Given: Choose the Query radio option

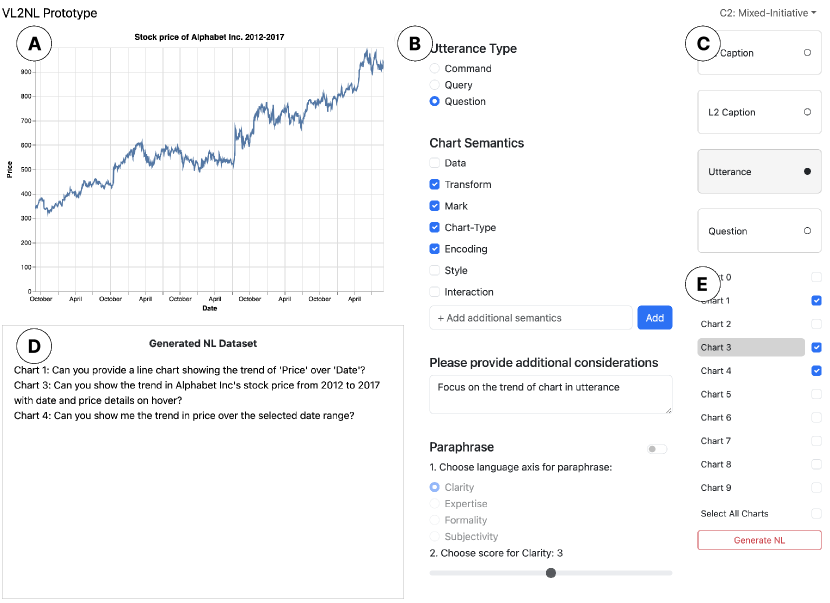Looking at the screenshot, I should 435,85.
